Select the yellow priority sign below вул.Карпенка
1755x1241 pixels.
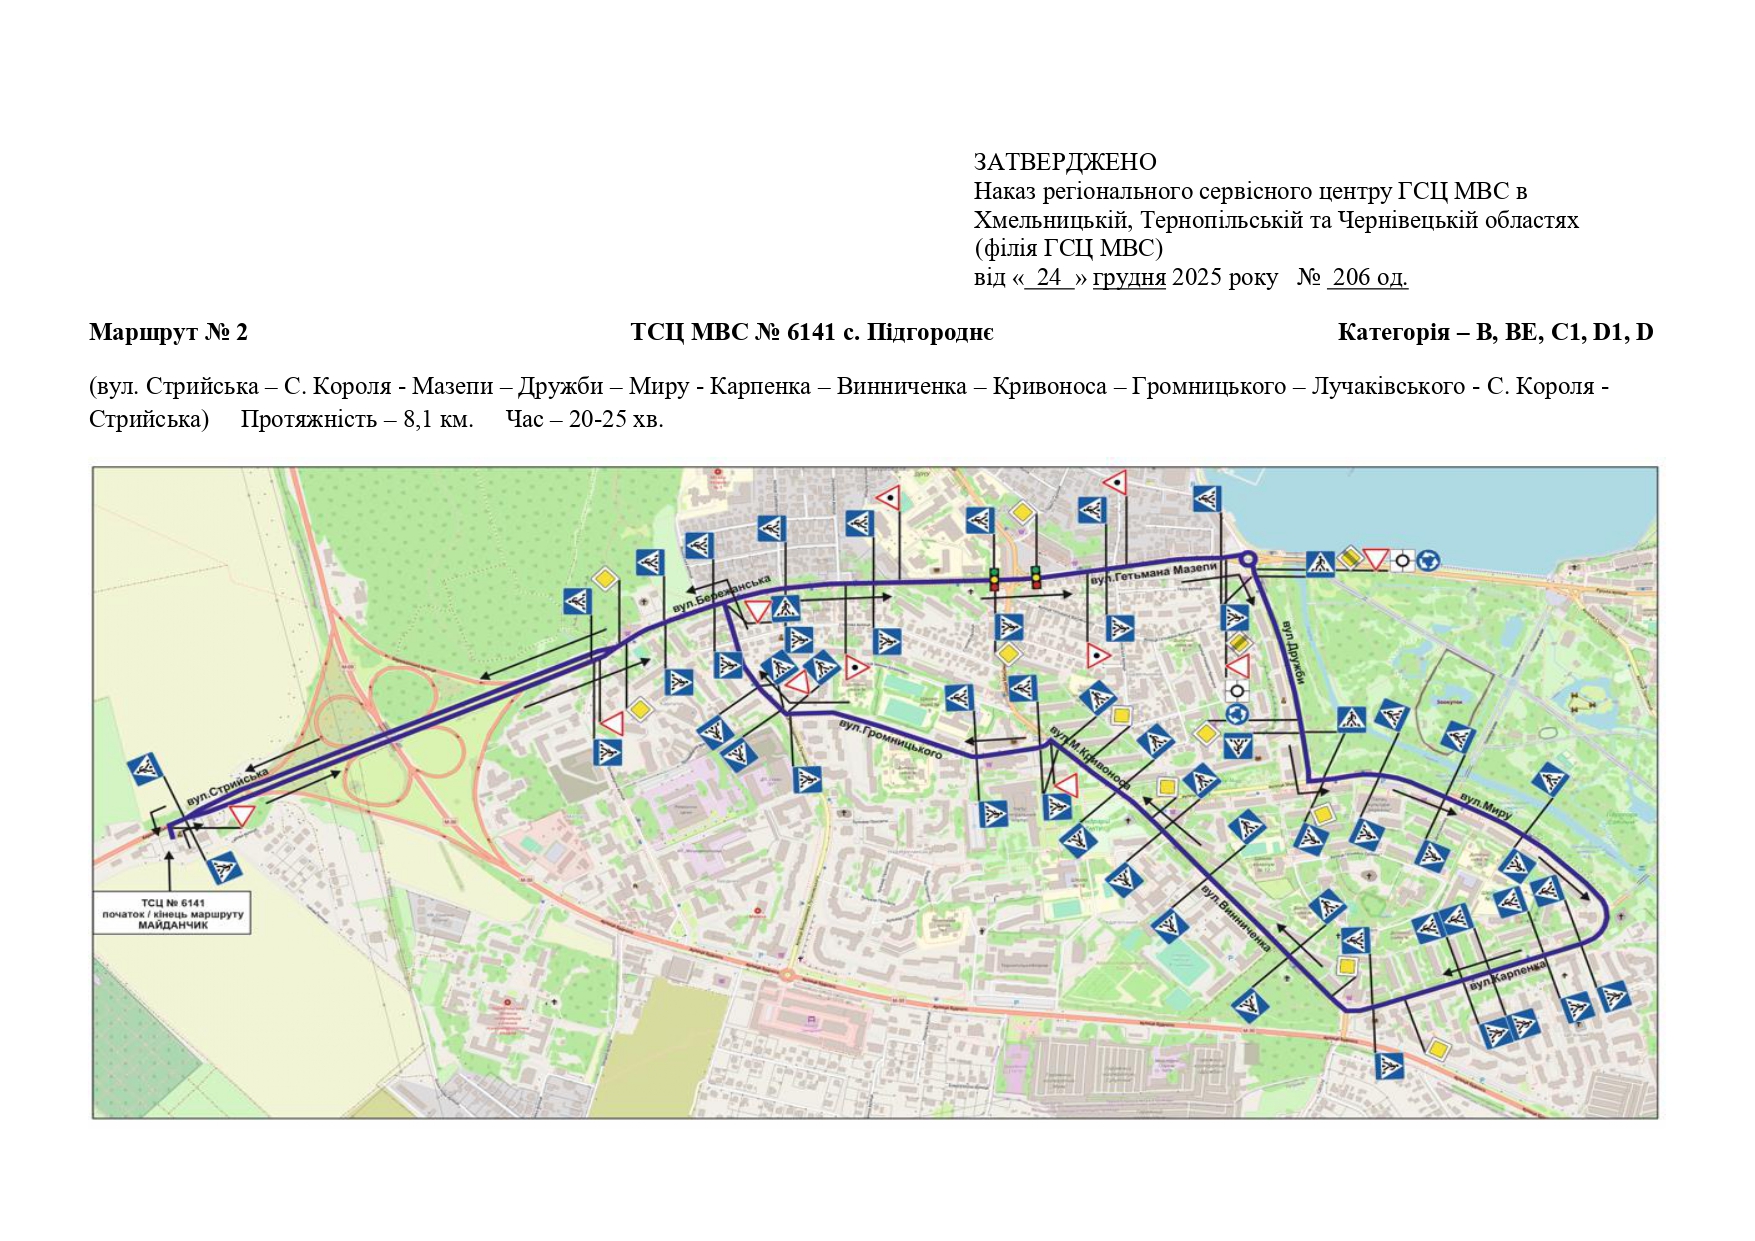[1437, 1049]
